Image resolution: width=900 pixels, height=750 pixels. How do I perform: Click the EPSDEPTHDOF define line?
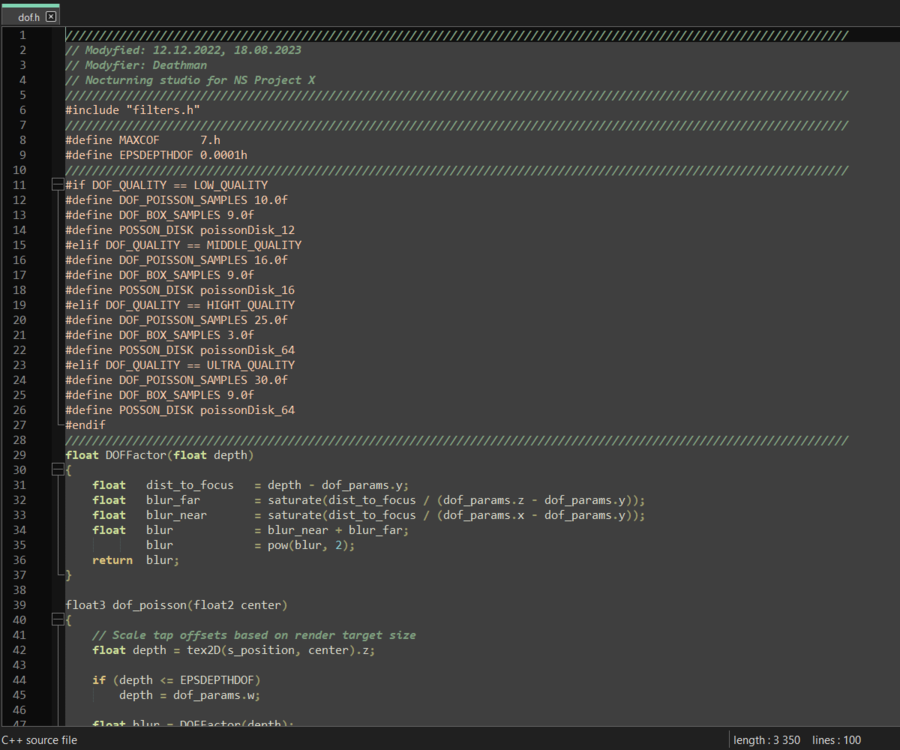click(156, 155)
